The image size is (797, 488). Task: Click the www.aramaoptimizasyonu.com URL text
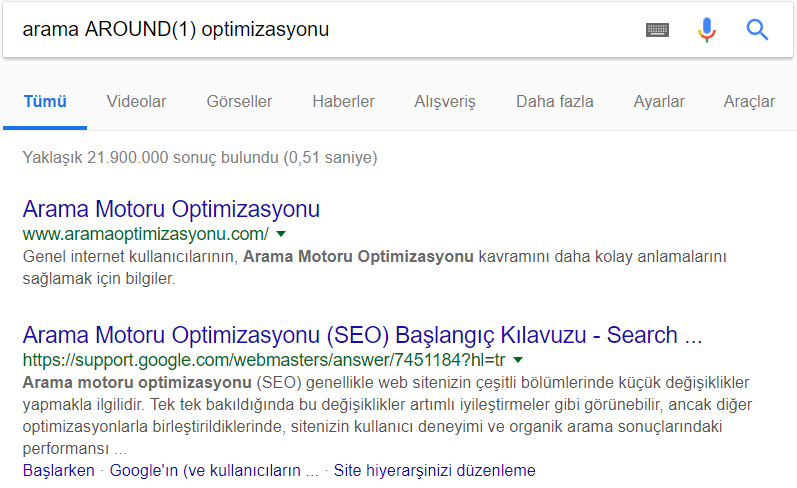tap(146, 234)
